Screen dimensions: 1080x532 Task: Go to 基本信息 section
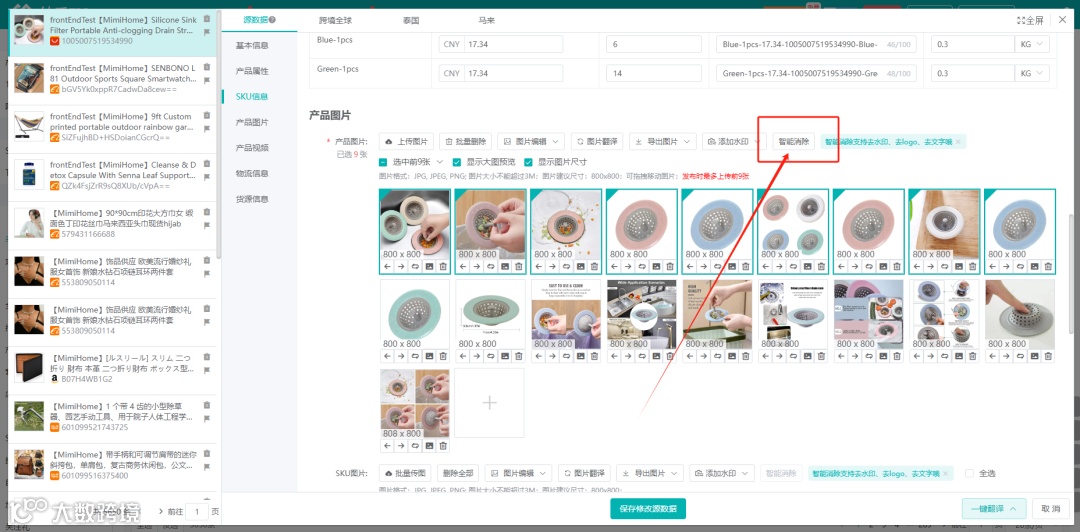coord(252,45)
